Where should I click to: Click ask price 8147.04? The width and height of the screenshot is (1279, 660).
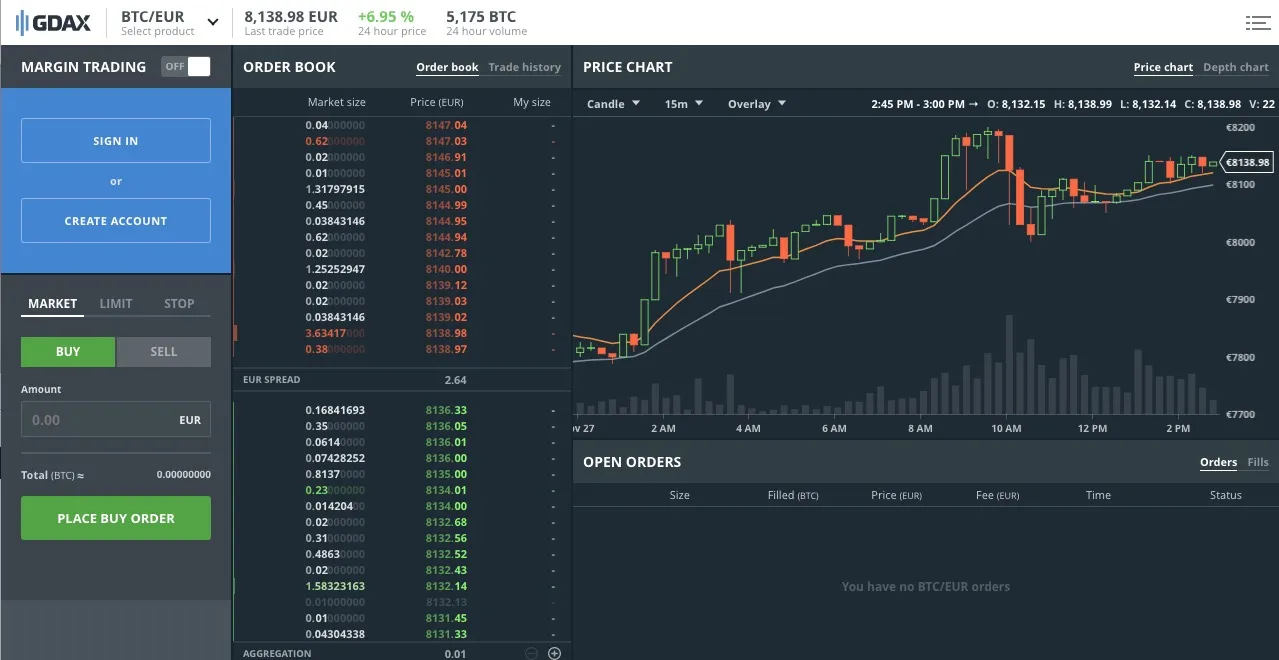tap(446, 125)
